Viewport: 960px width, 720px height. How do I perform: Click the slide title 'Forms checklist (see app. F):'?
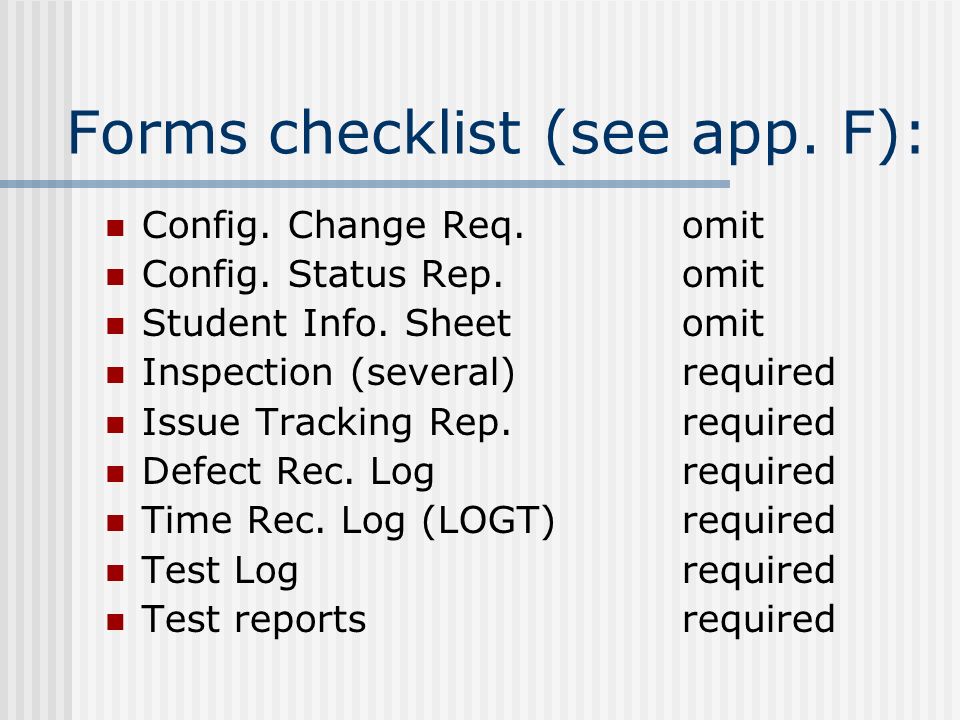tap(495, 135)
